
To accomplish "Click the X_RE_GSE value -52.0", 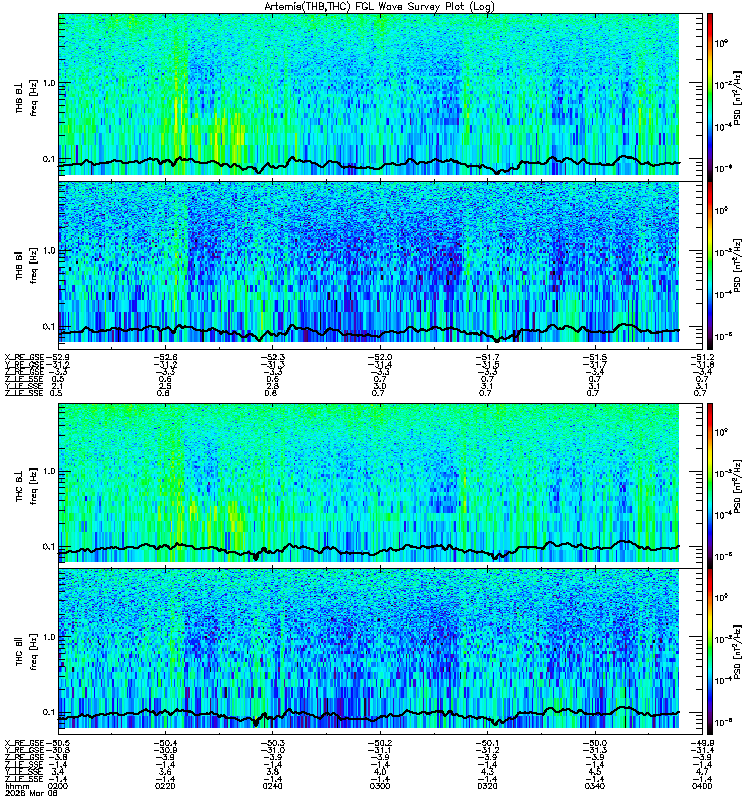I will (x=380, y=357).
